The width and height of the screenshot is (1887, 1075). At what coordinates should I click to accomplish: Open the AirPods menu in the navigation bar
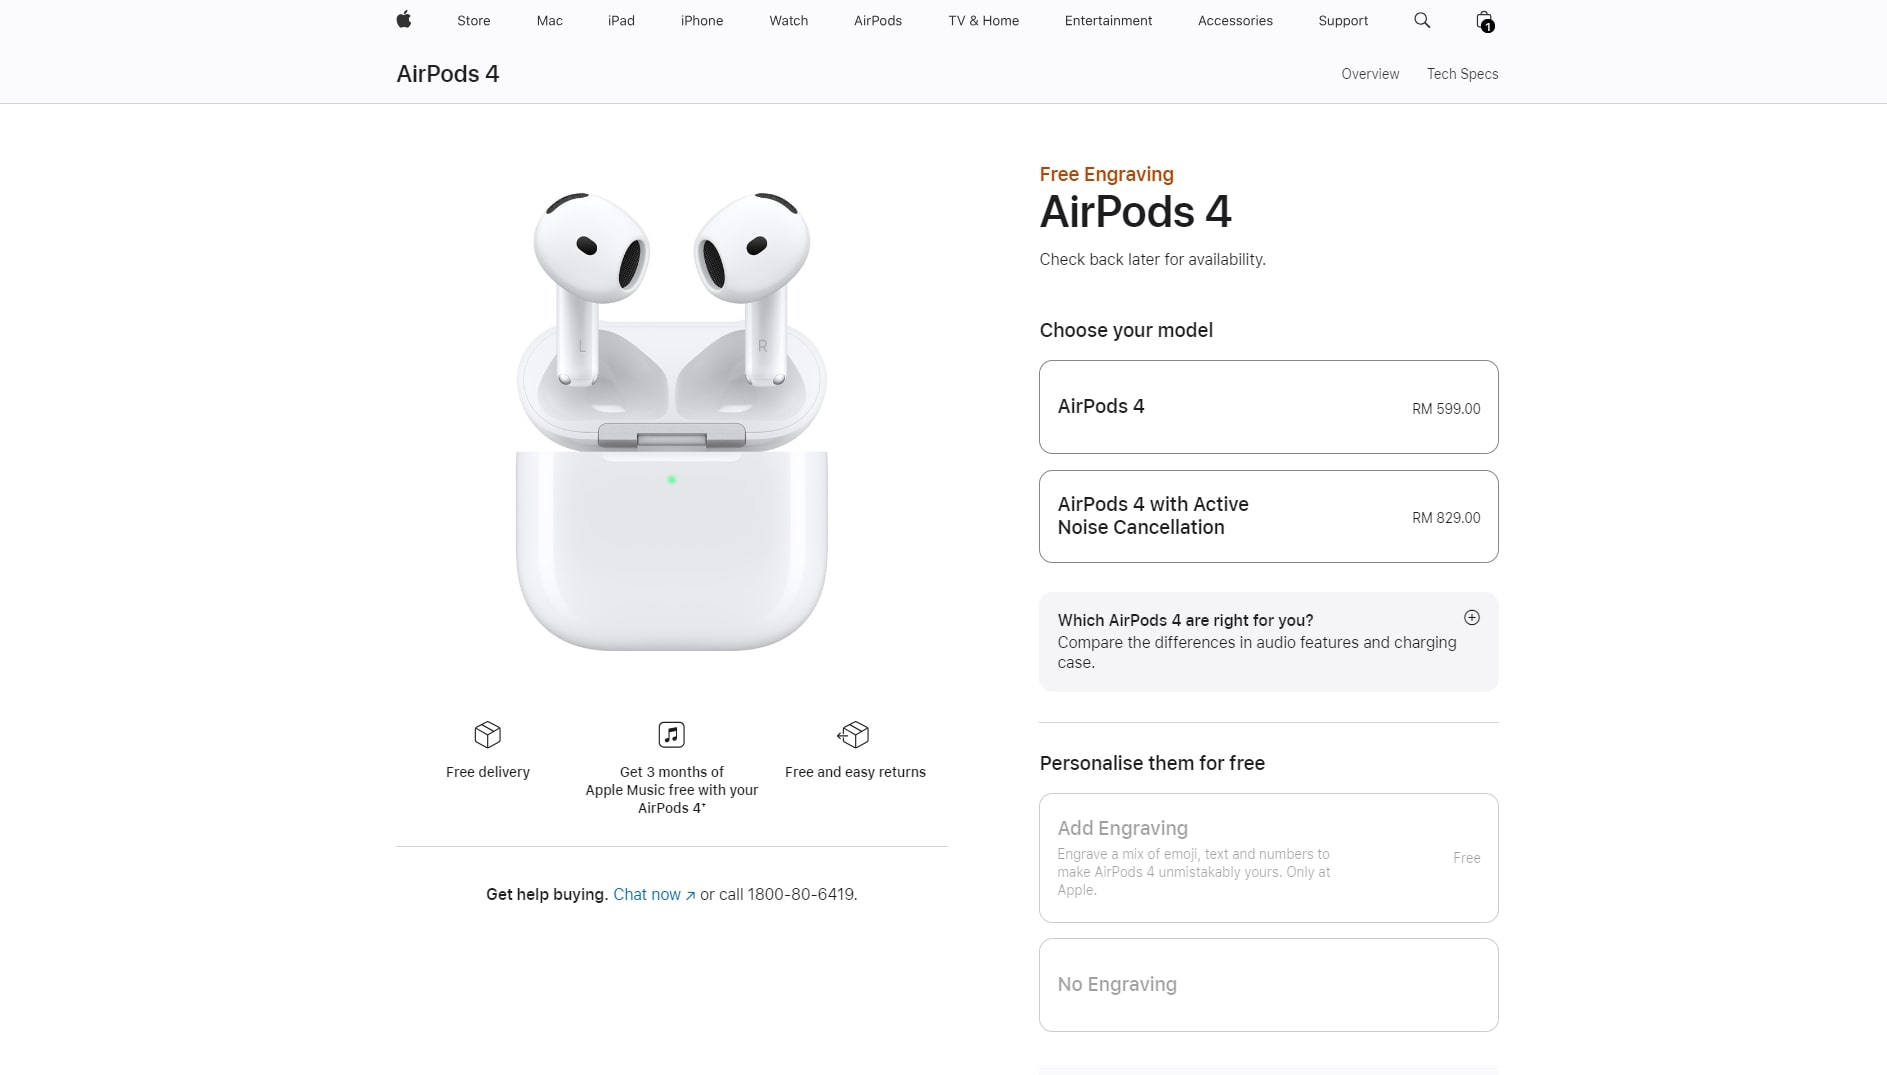tap(877, 20)
